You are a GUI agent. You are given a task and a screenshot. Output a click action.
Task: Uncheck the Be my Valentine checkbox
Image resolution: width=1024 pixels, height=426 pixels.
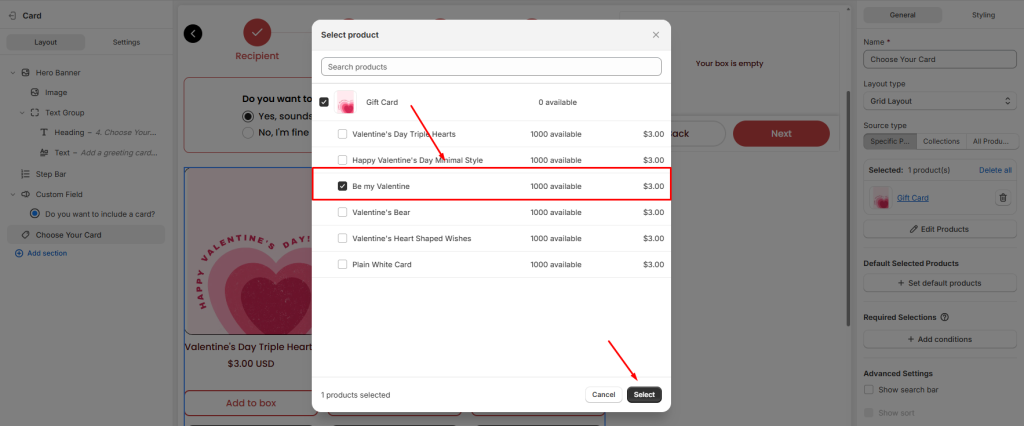(343, 186)
